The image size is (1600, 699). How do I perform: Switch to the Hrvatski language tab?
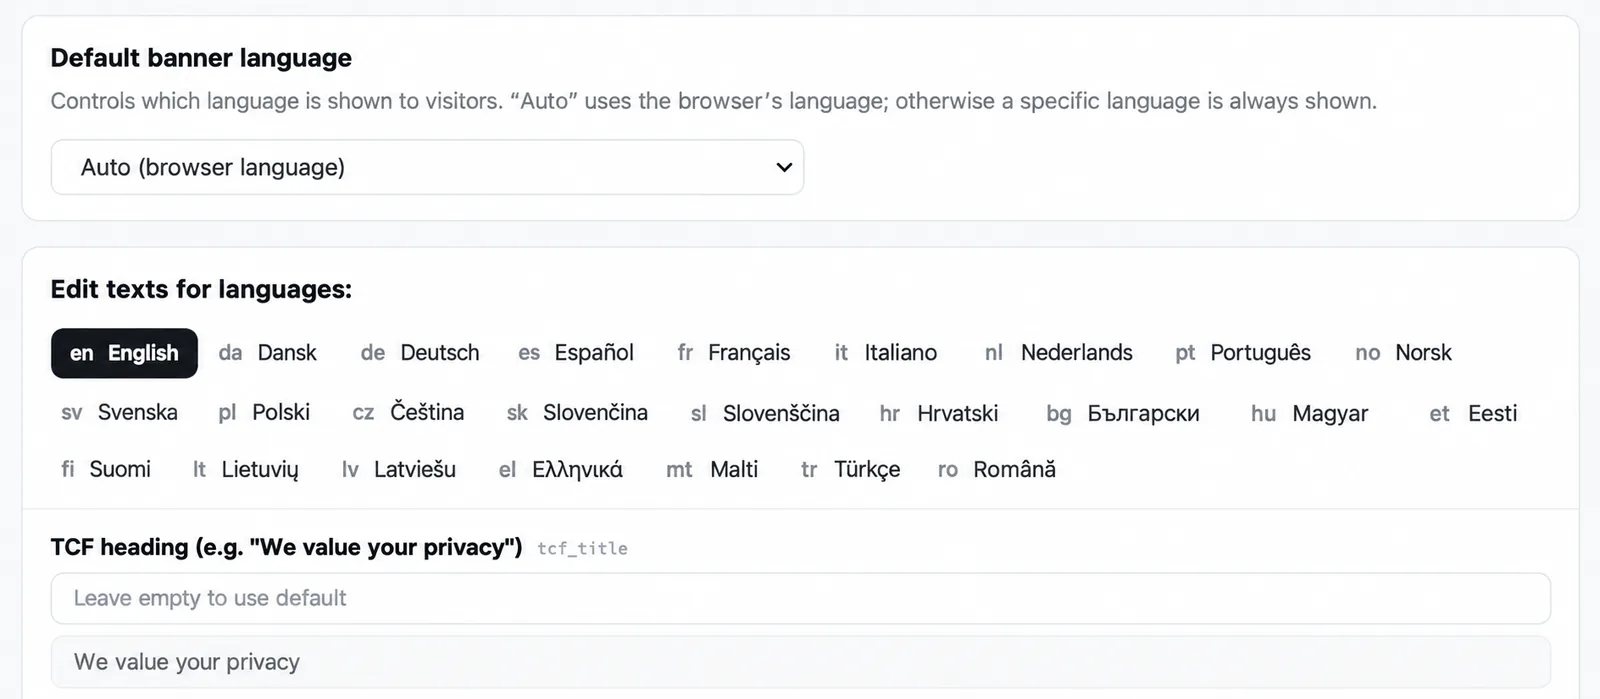[939, 413]
